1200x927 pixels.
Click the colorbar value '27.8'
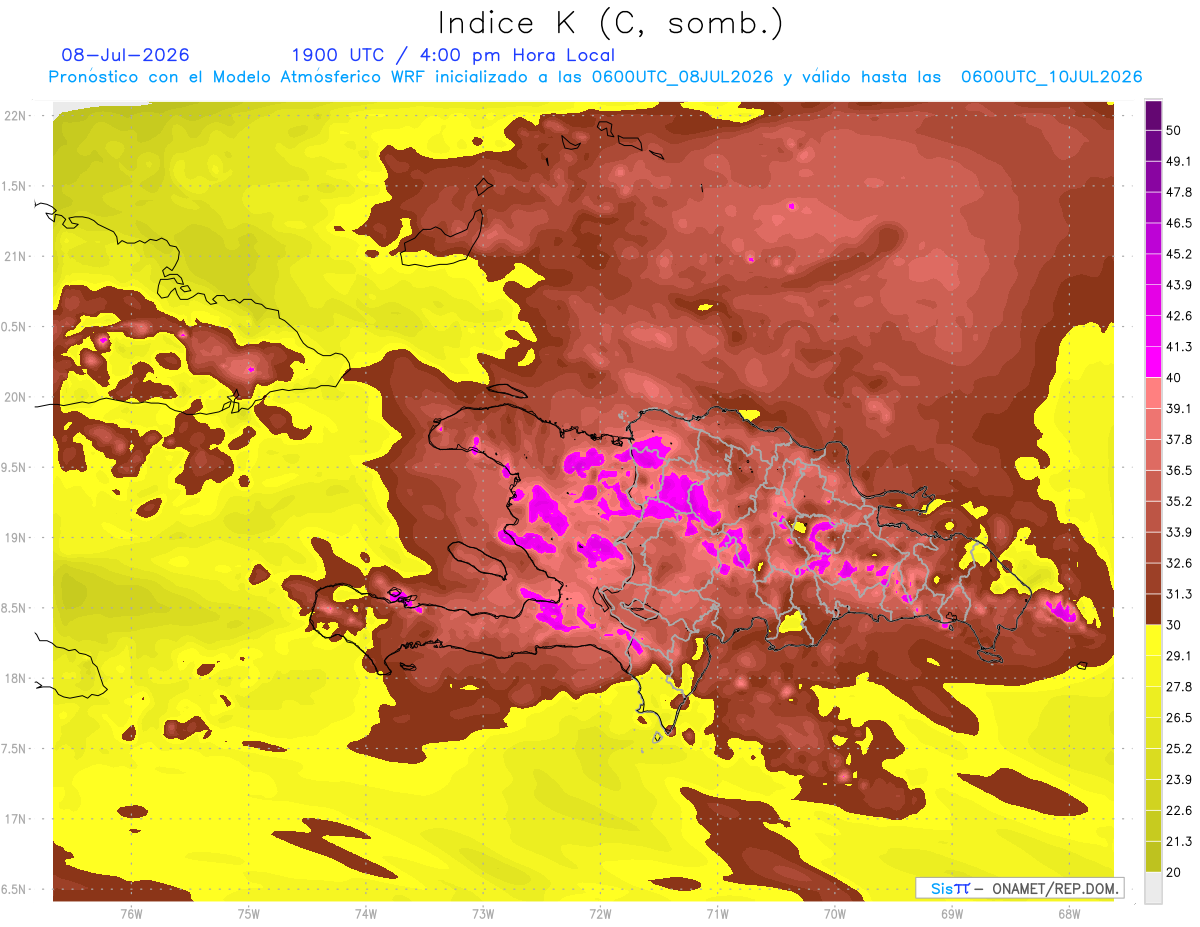1178,687
